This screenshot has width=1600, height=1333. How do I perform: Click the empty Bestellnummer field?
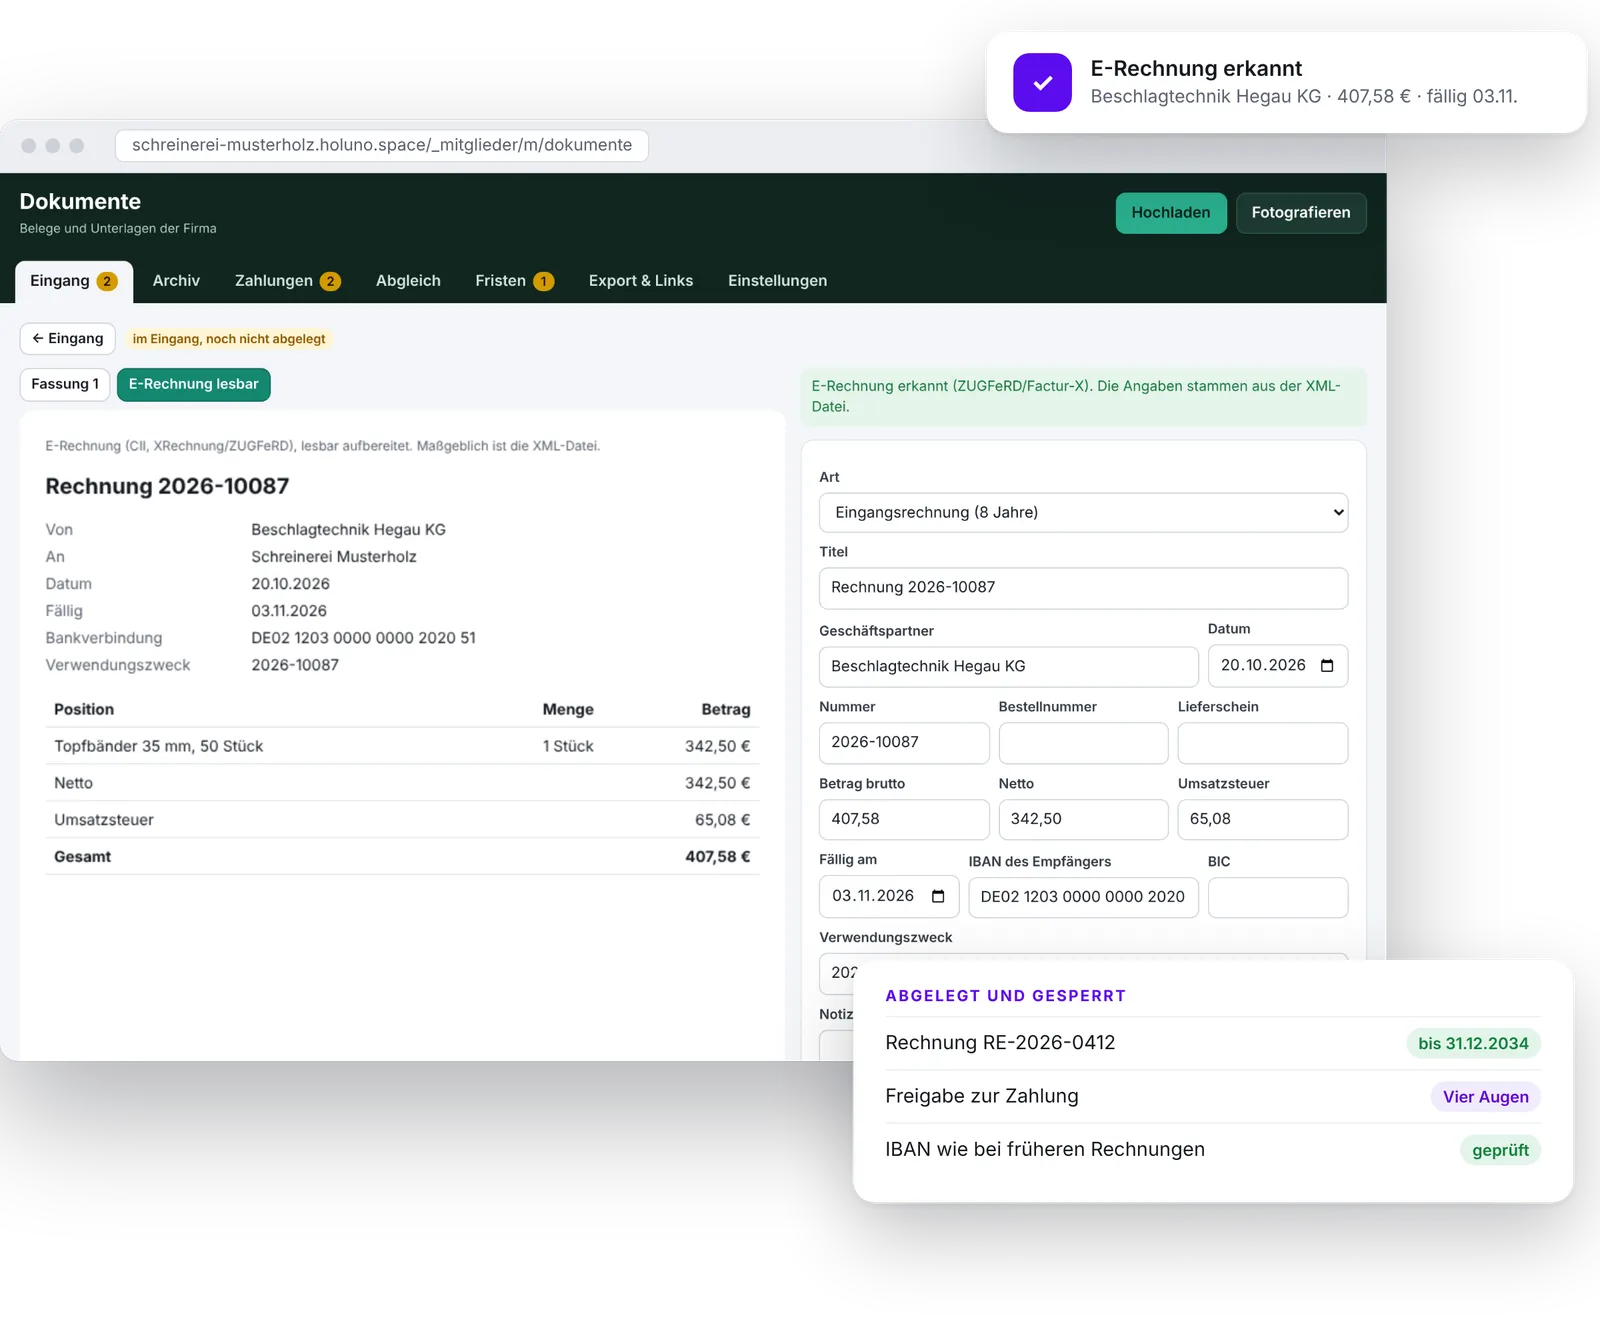click(x=1083, y=743)
